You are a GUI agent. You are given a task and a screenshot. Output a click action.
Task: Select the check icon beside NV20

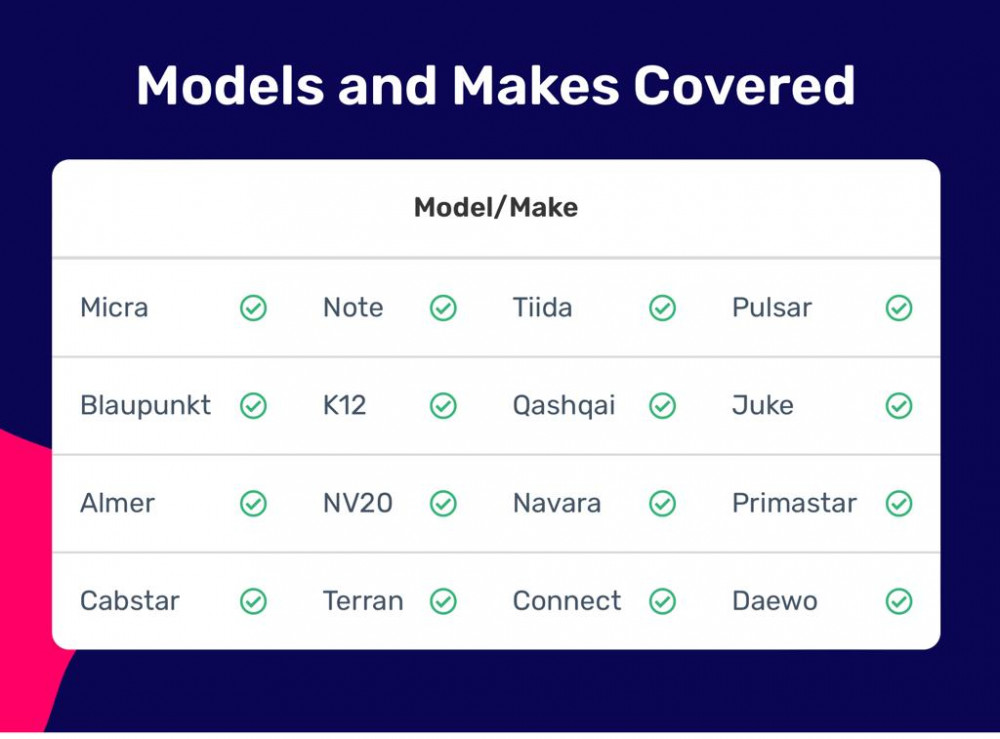click(x=443, y=504)
